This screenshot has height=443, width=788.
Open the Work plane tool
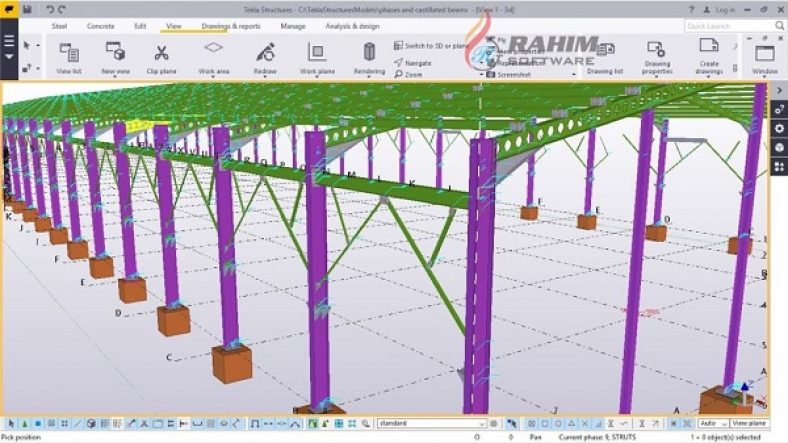(x=317, y=56)
